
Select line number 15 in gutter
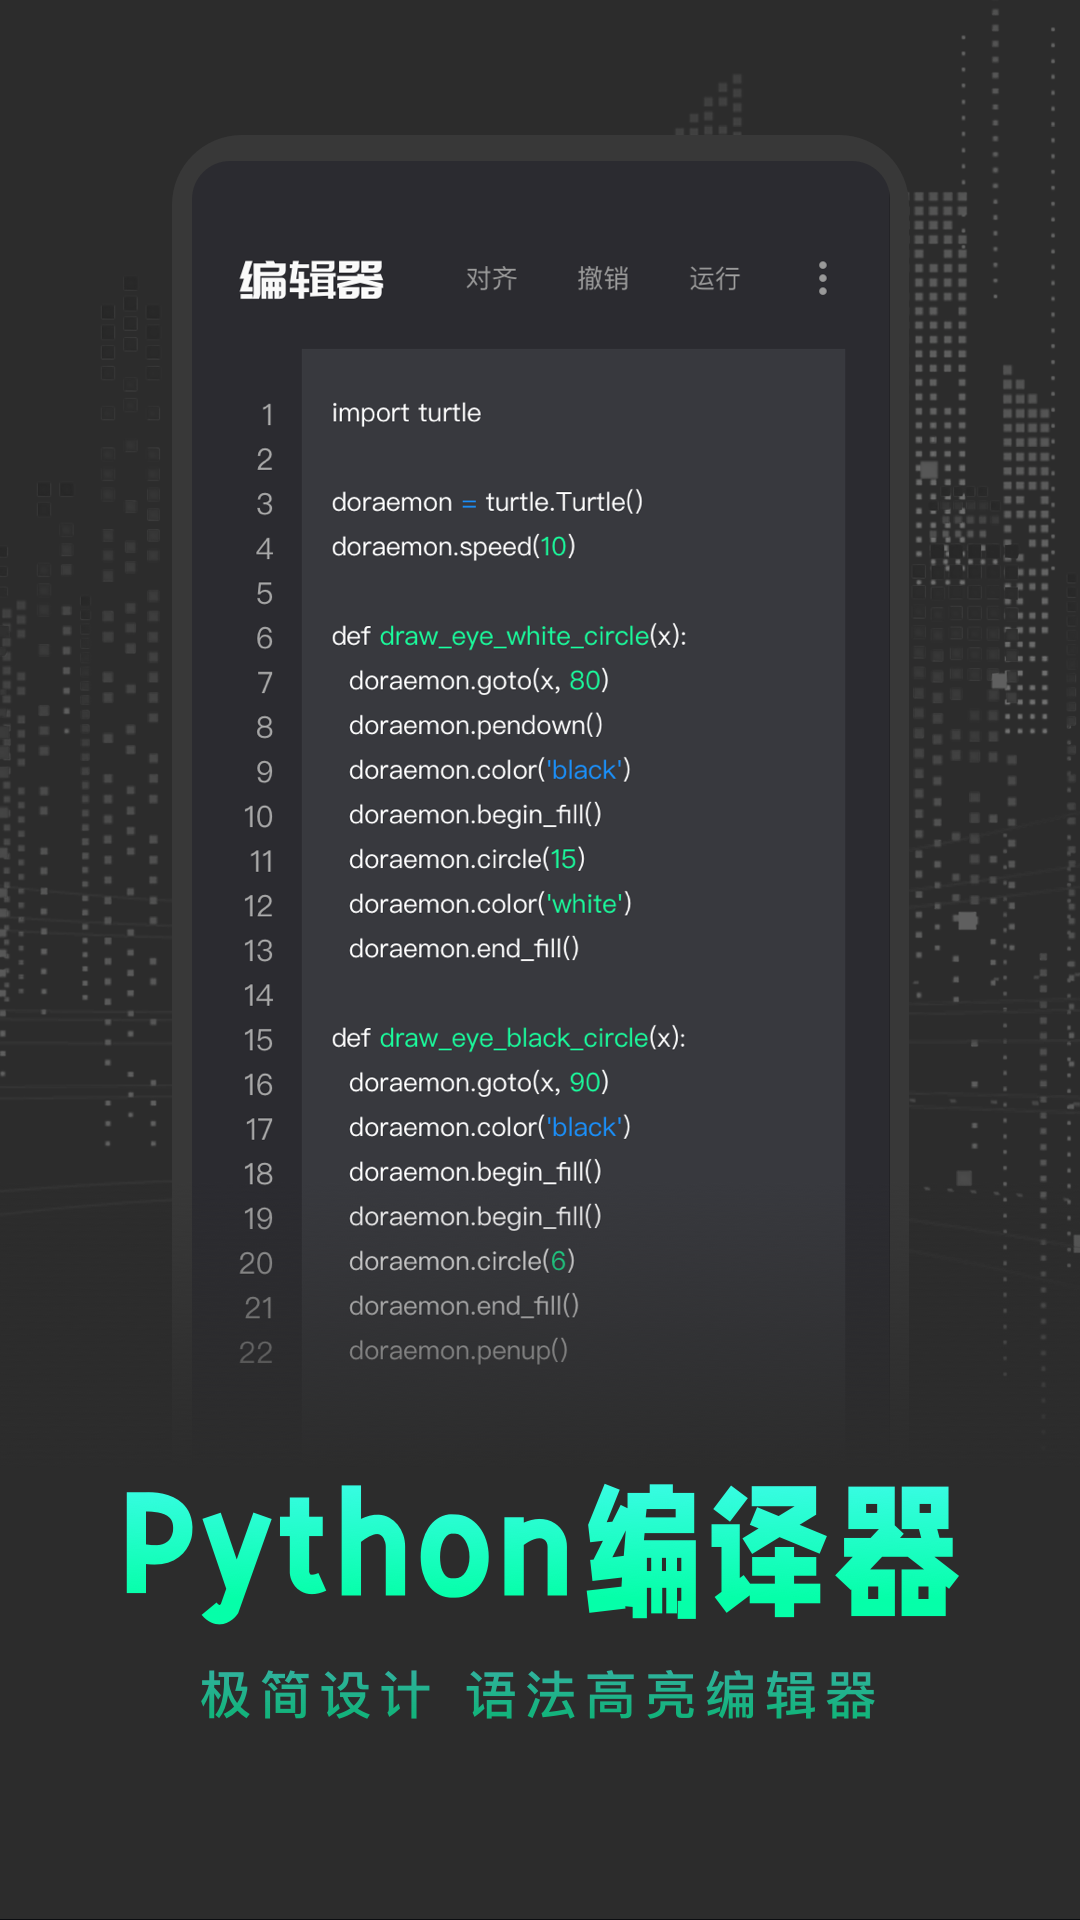pyautogui.click(x=258, y=1040)
